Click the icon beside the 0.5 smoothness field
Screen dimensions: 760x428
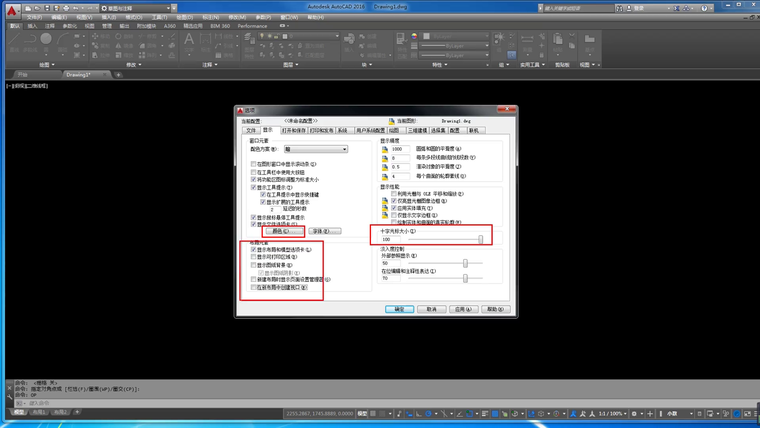coord(385,167)
